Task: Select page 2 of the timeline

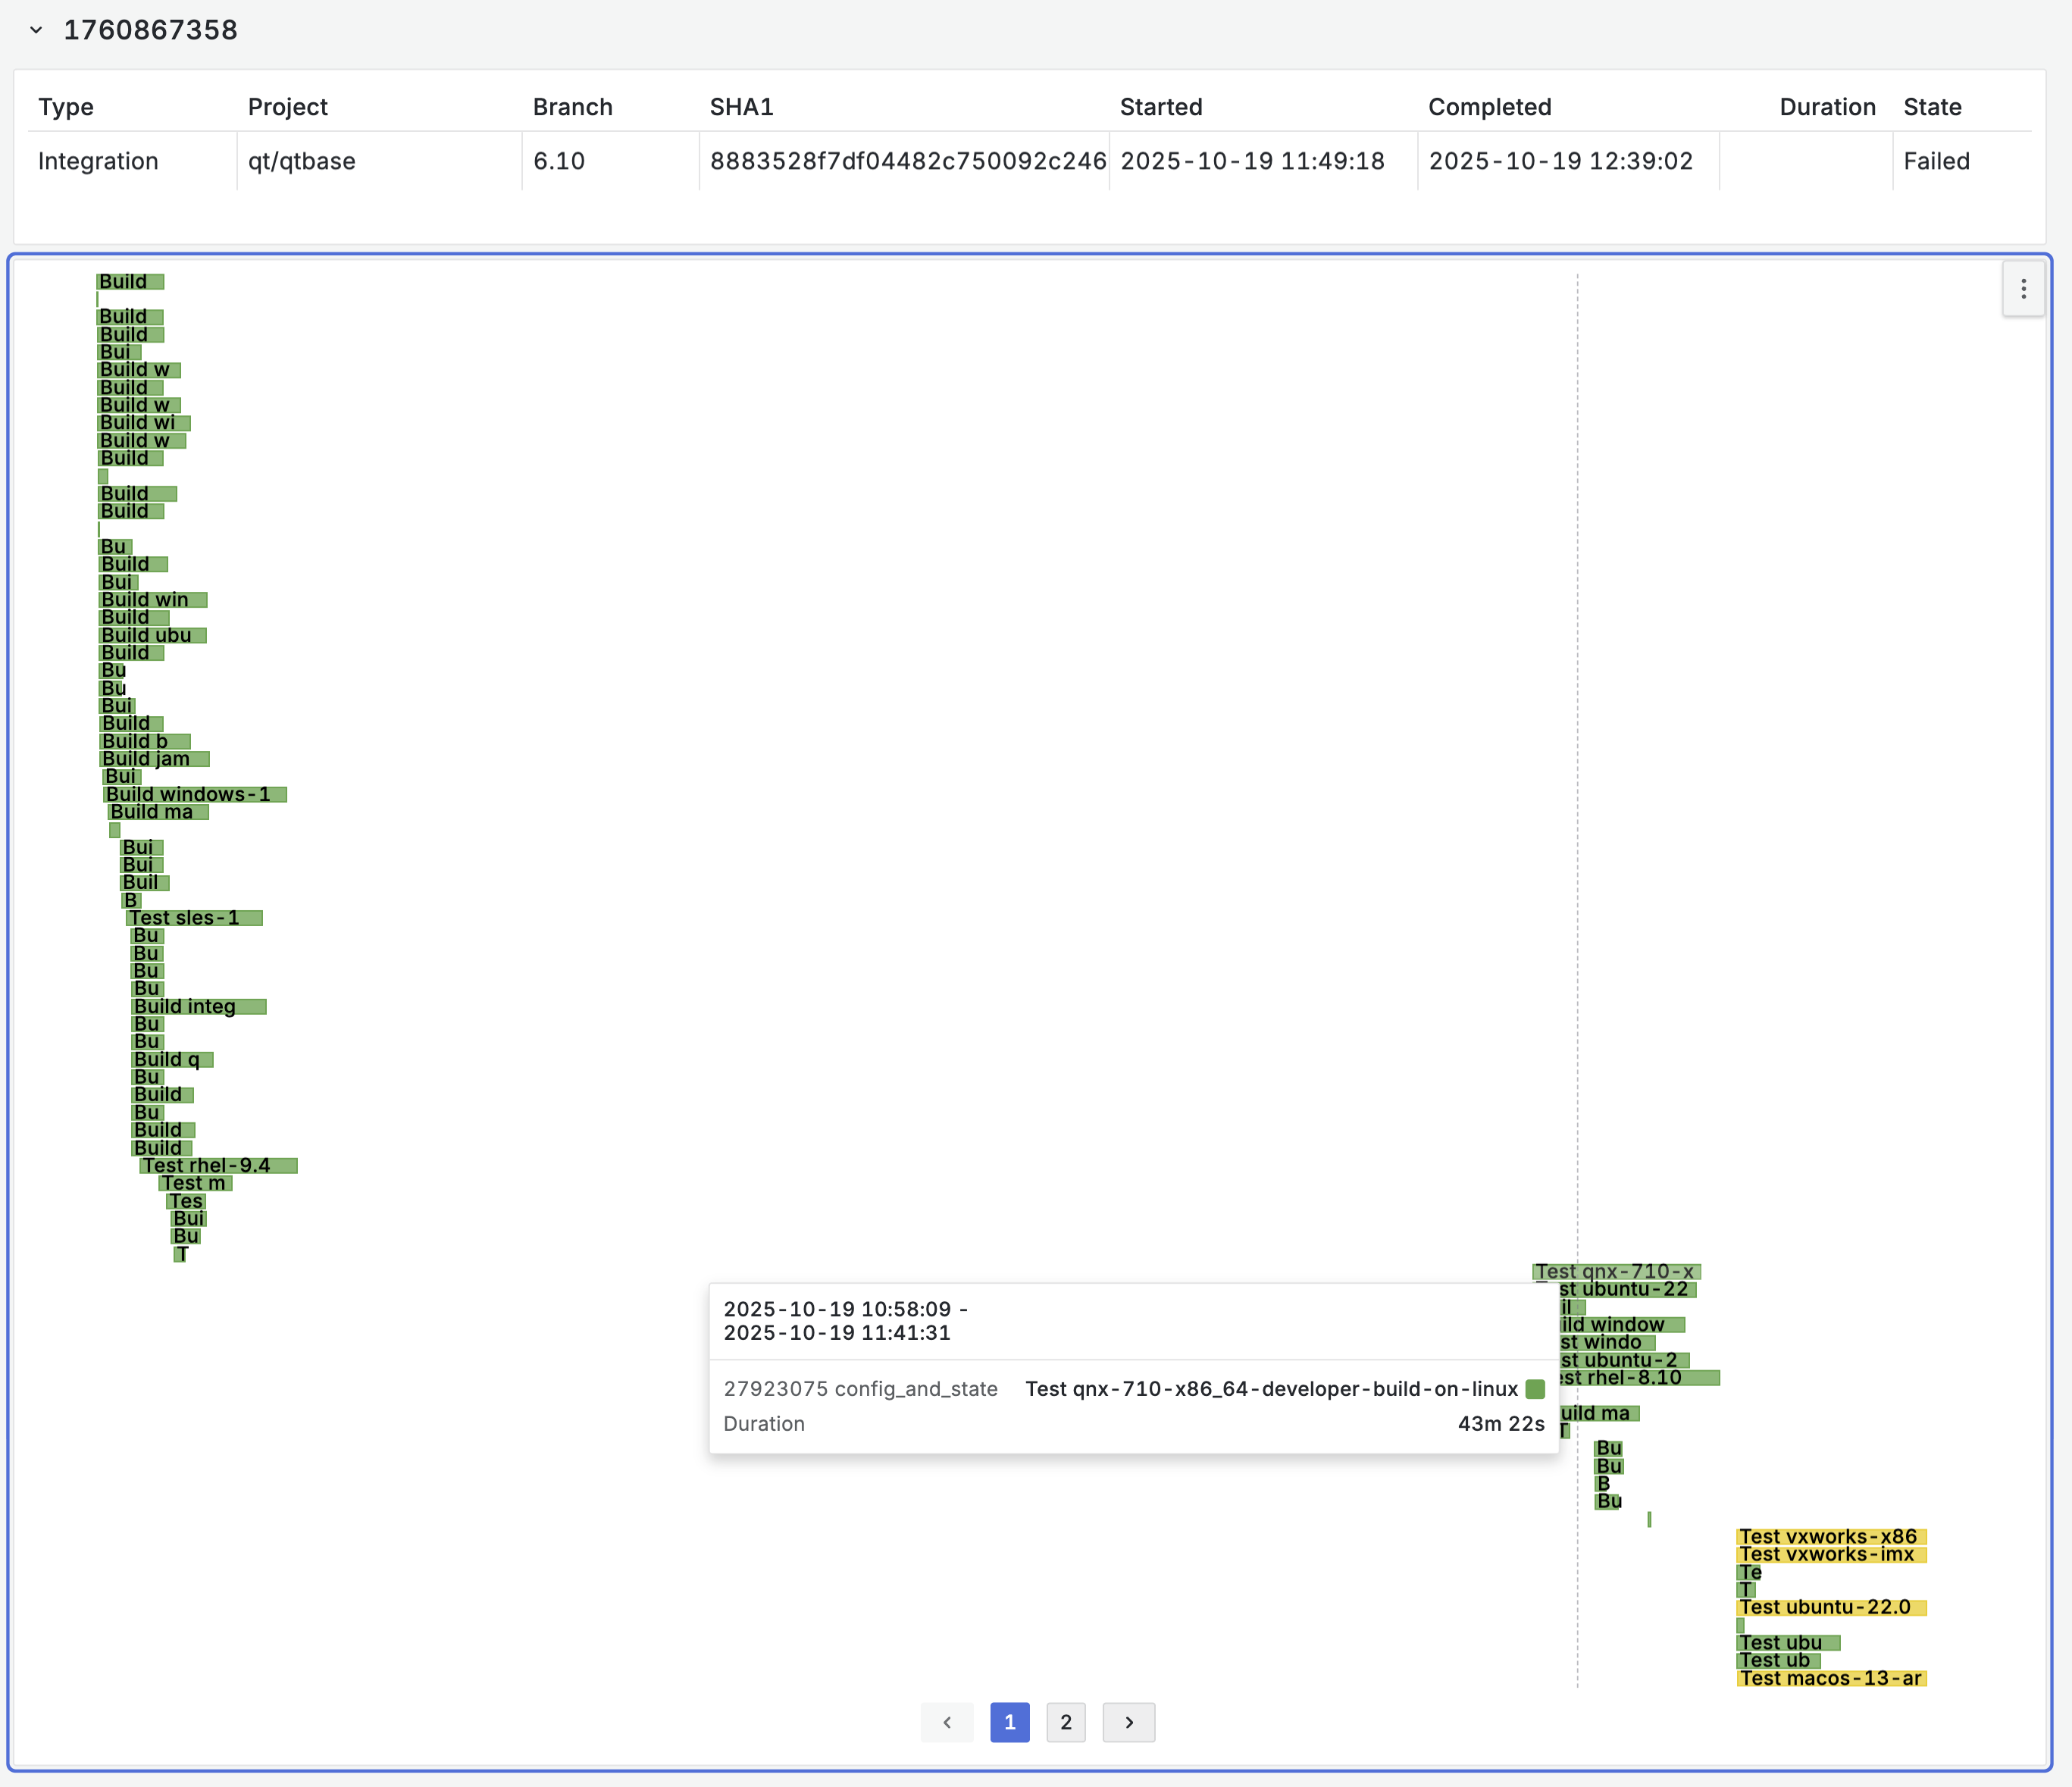Action: pos(1065,1722)
